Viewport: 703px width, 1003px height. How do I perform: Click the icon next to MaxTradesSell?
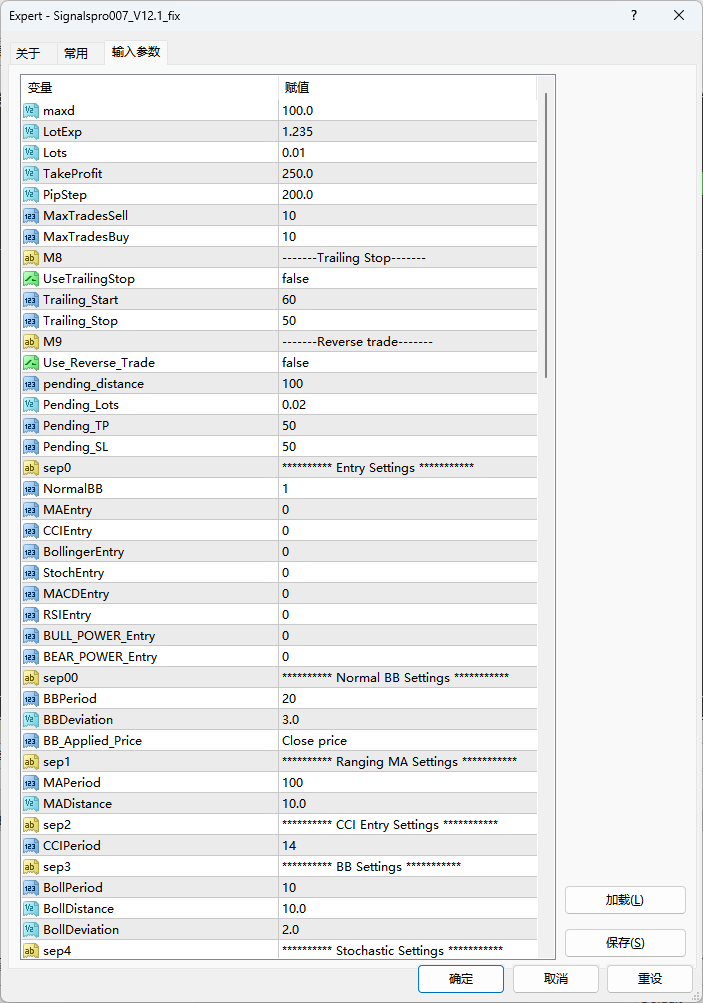pyautogui.click(x=31, y=216)
